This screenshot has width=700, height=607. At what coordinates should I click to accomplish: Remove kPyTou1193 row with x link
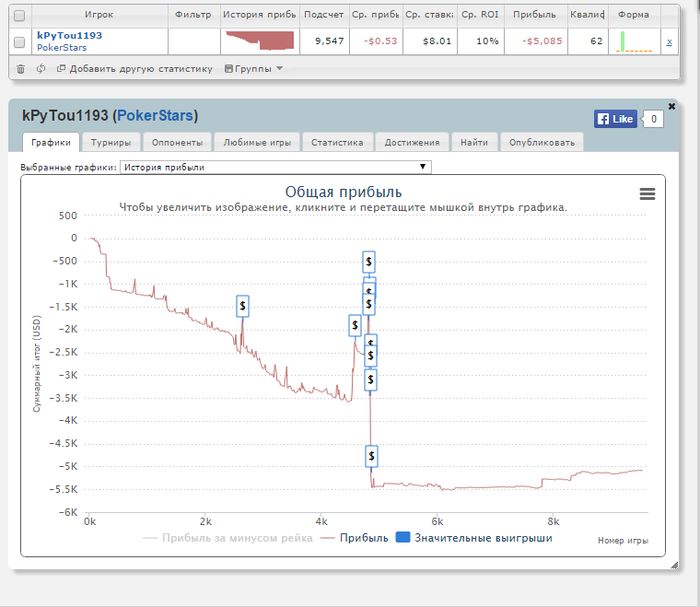pyautogui.click(x=669, y=42)
